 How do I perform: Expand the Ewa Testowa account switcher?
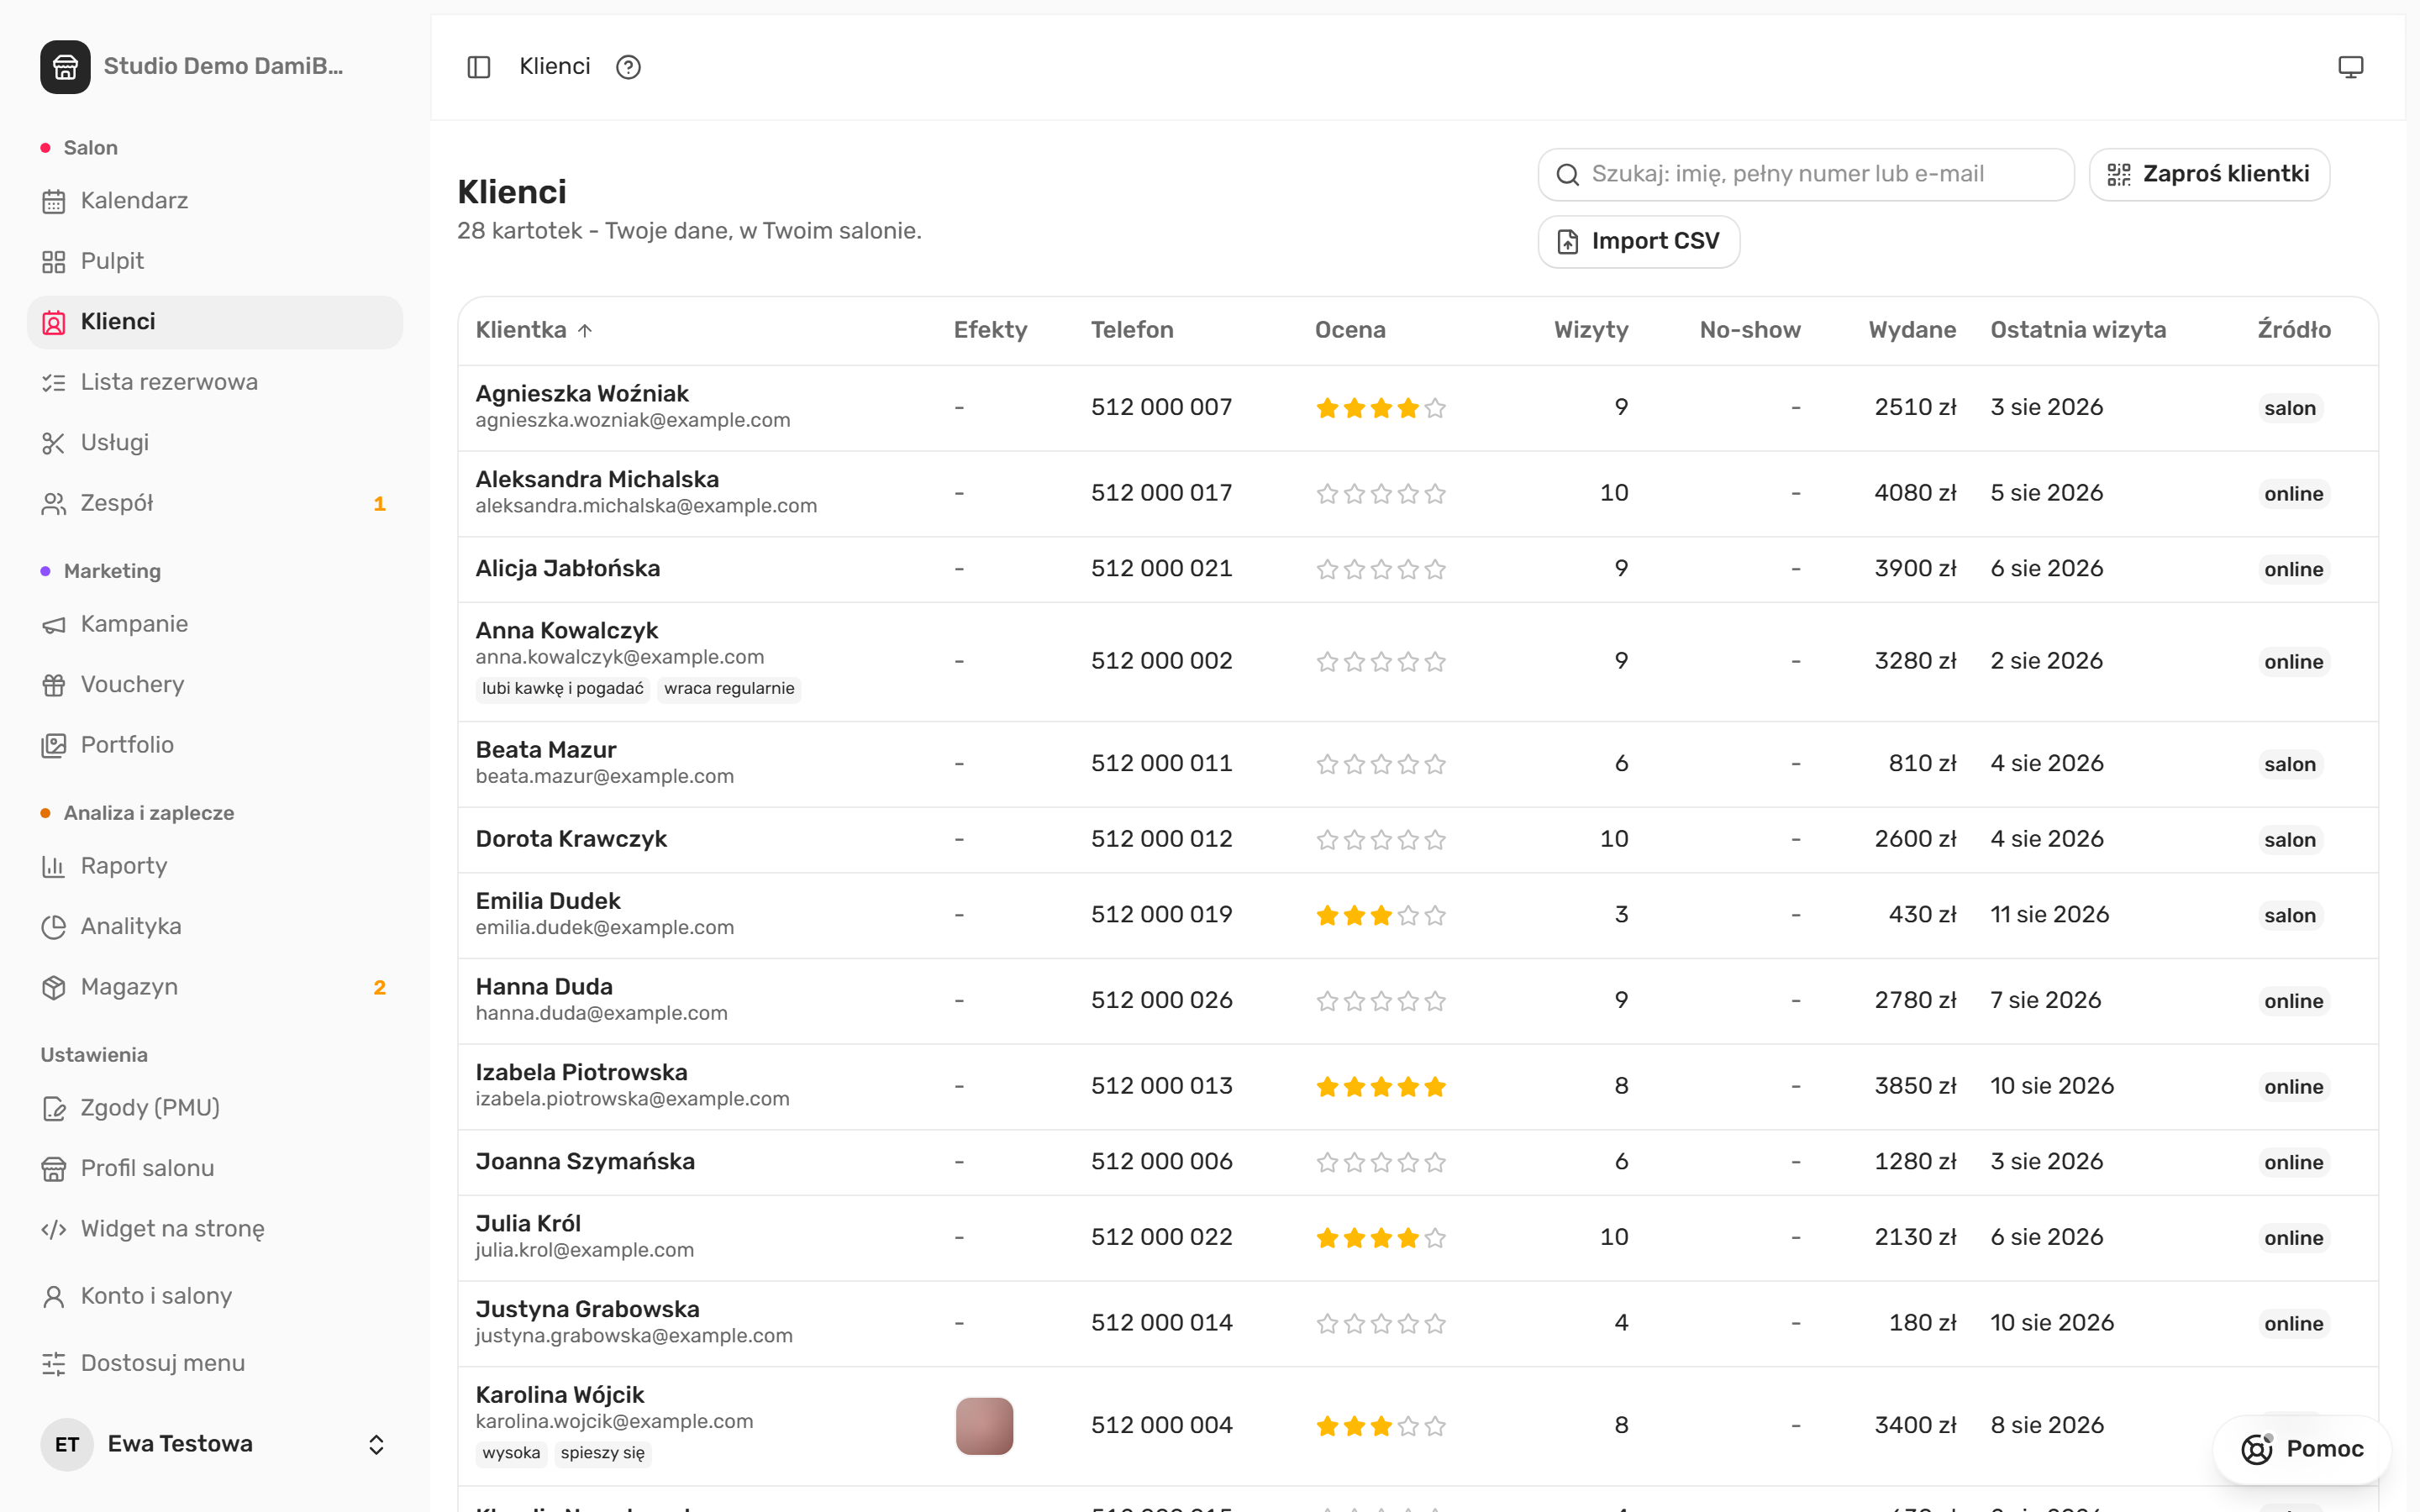click(x=376, y=1444)
